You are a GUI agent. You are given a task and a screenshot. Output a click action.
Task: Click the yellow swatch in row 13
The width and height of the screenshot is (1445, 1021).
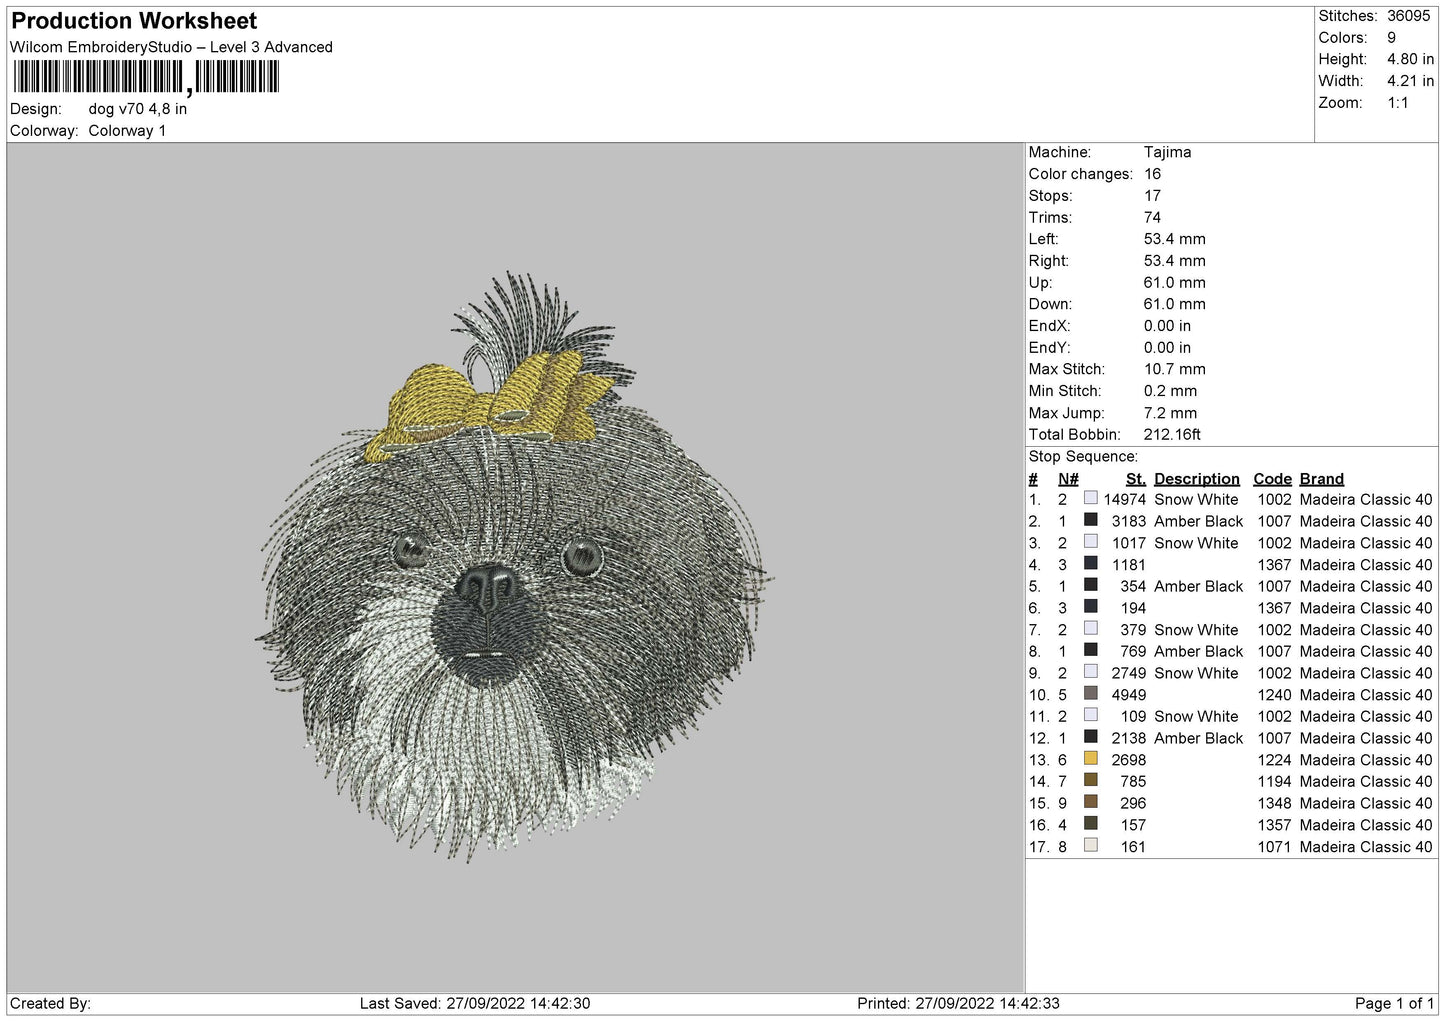point(1091,759)
